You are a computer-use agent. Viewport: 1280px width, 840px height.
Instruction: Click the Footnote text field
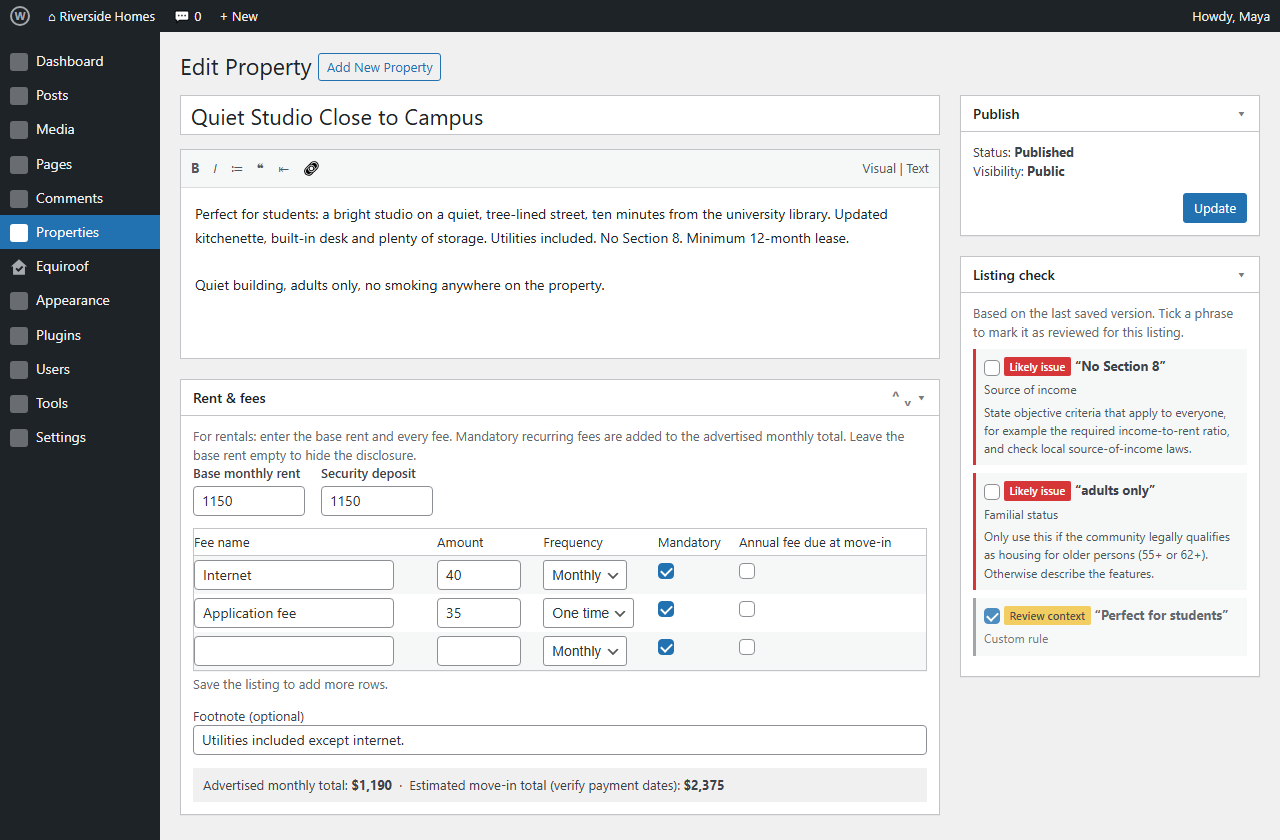(x=560, y=740)
